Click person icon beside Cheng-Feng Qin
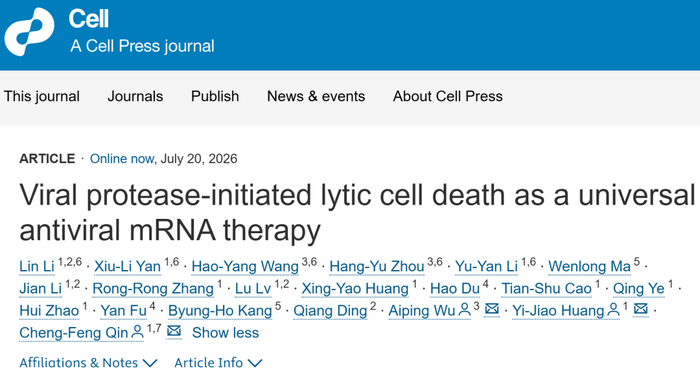Screen dimensions: 700x375 pos(138,332)
